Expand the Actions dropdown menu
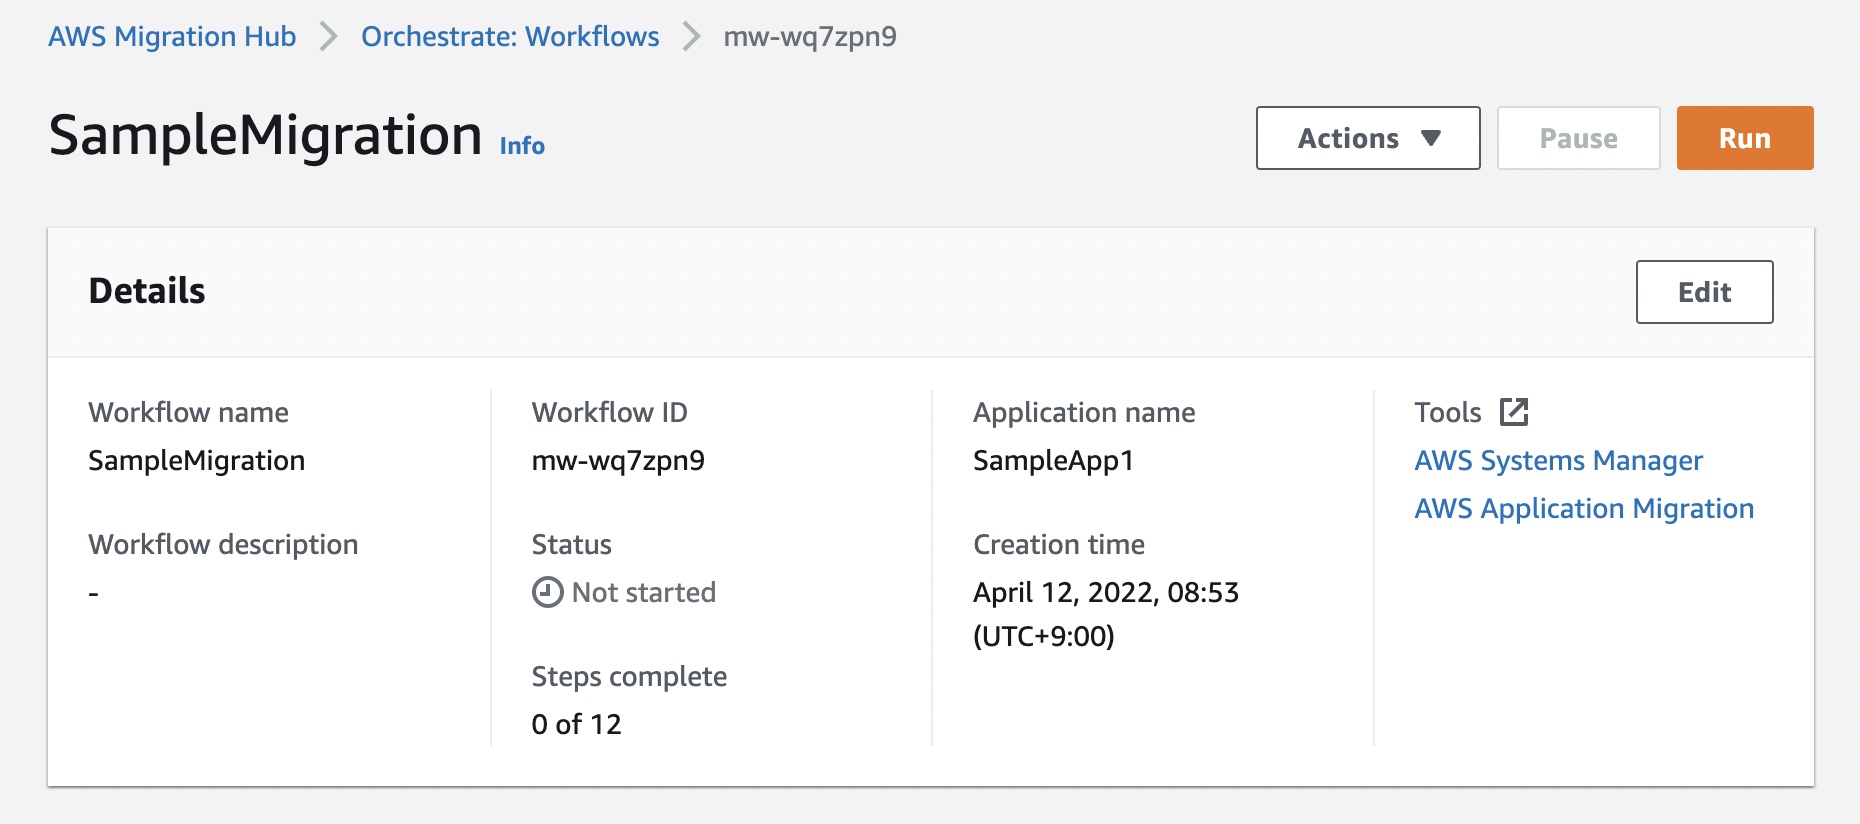The width and height of the screenshot is (1860, 824). pos(1368,138)
